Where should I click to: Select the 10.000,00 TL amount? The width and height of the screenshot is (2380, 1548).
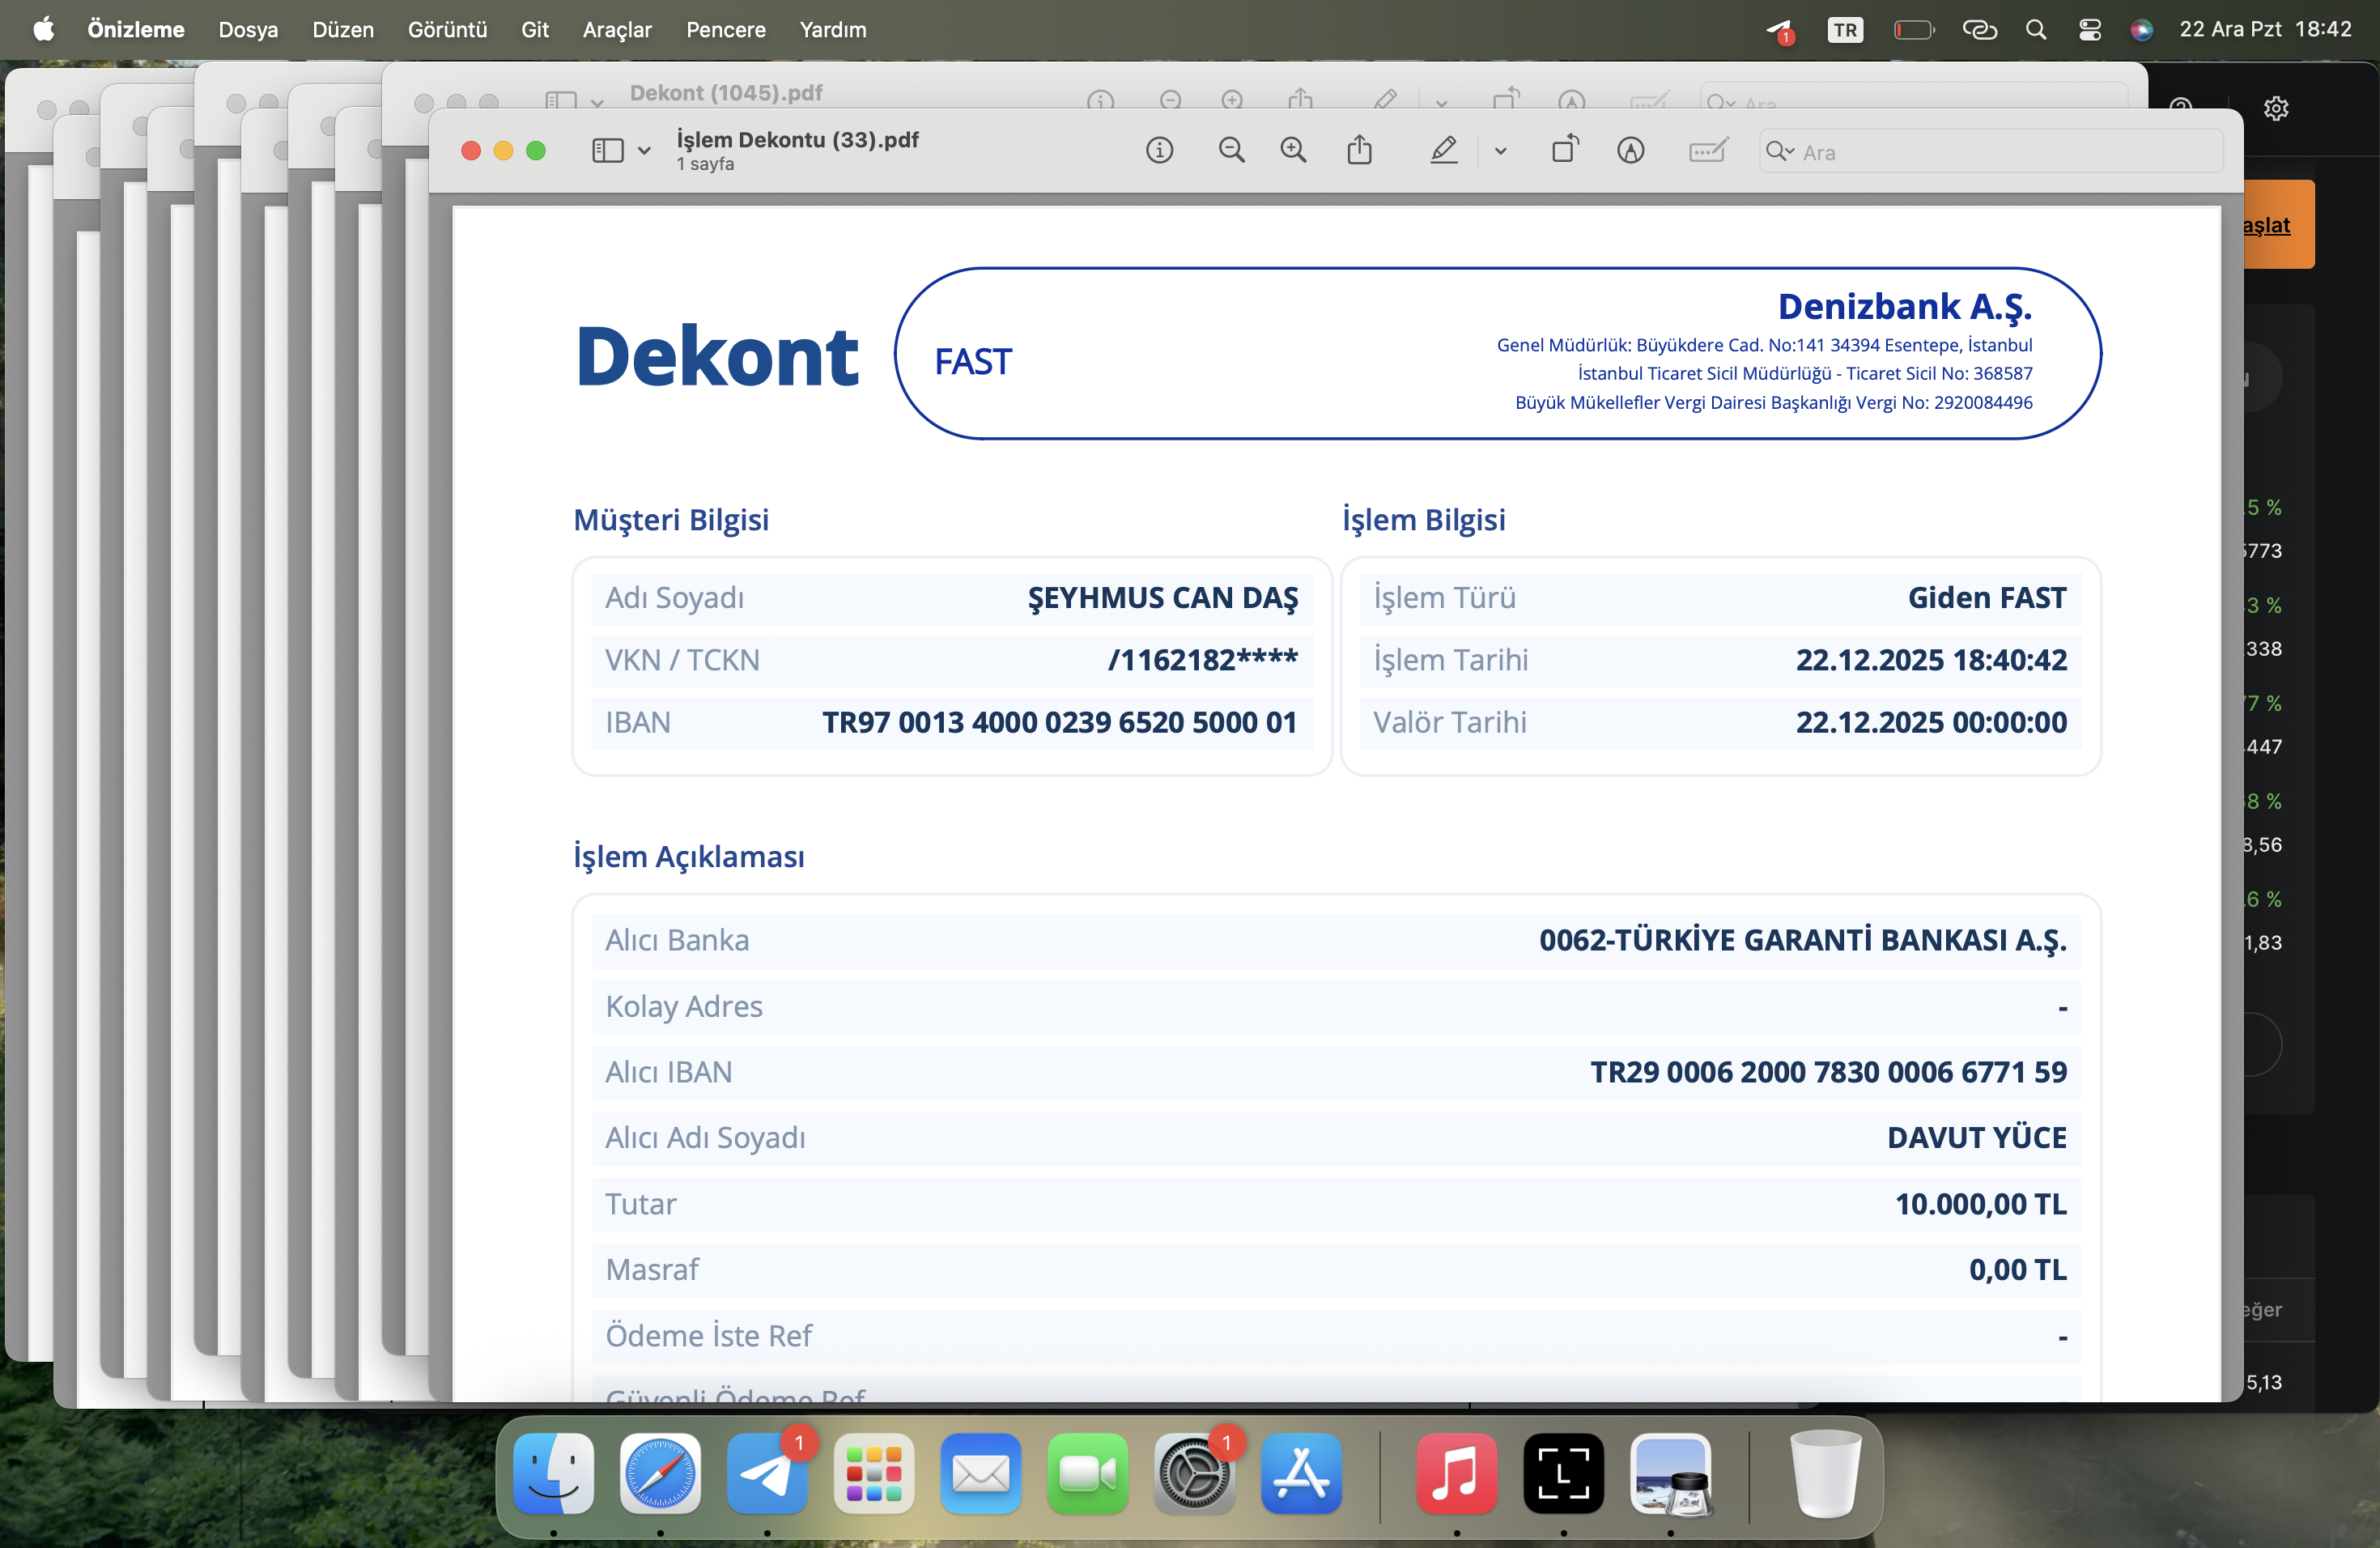[x=1980, y=1203]
